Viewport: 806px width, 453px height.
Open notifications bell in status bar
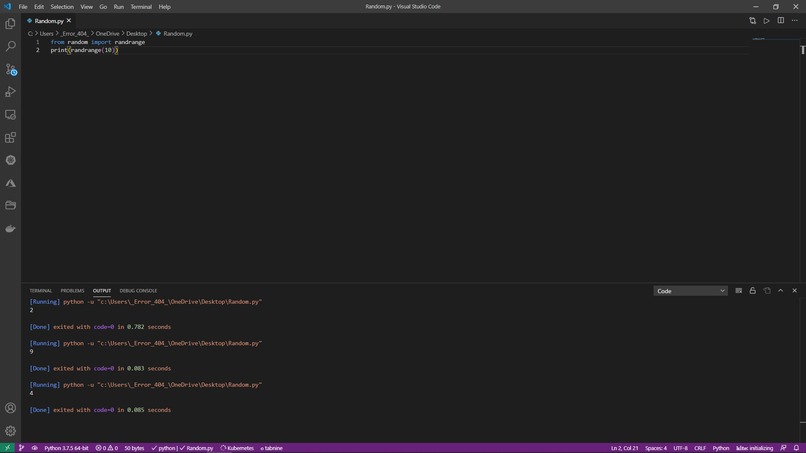click(x=796, y=448)
